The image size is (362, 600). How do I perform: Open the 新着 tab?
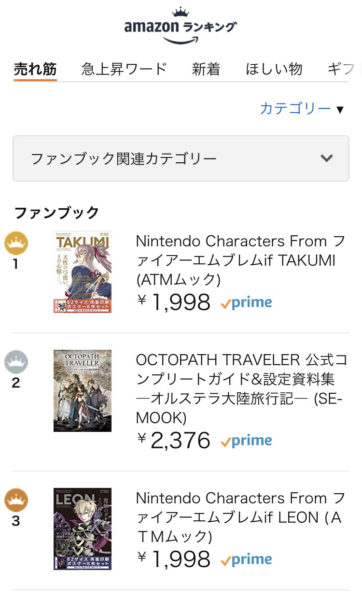click(x=206, y=69)
